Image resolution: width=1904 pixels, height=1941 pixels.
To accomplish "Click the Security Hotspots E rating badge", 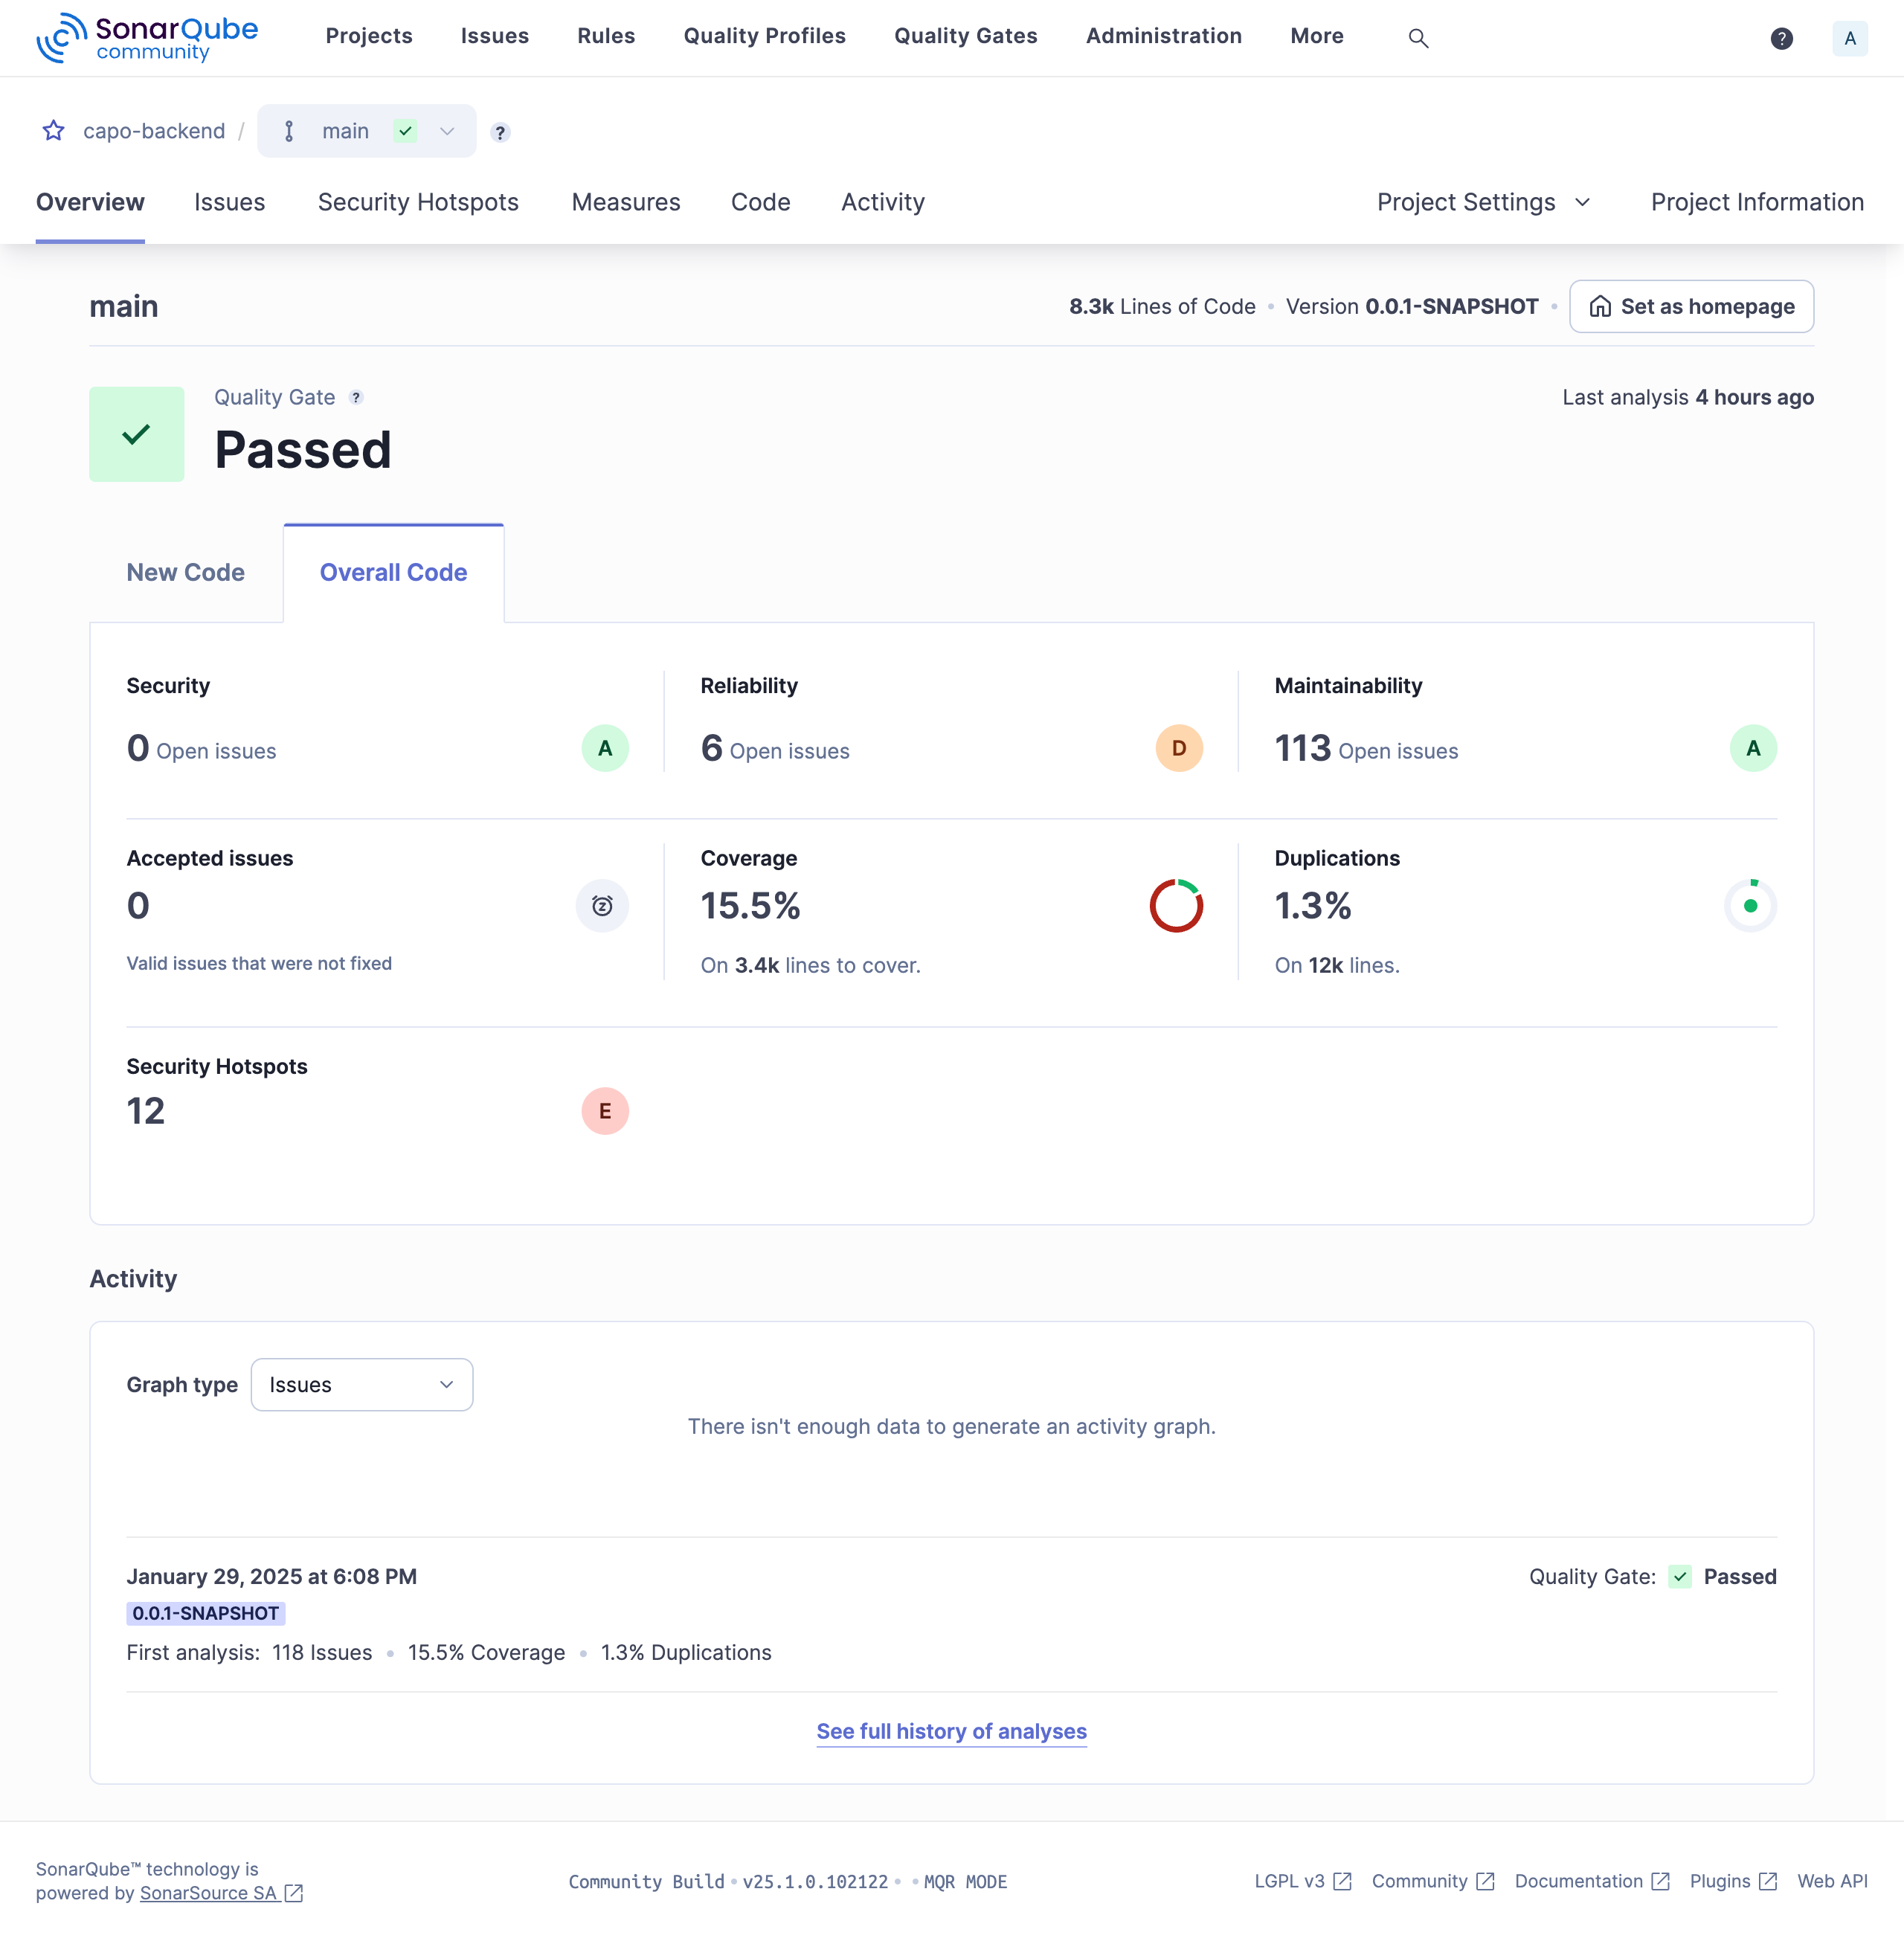I will (x=604, y=1111).
